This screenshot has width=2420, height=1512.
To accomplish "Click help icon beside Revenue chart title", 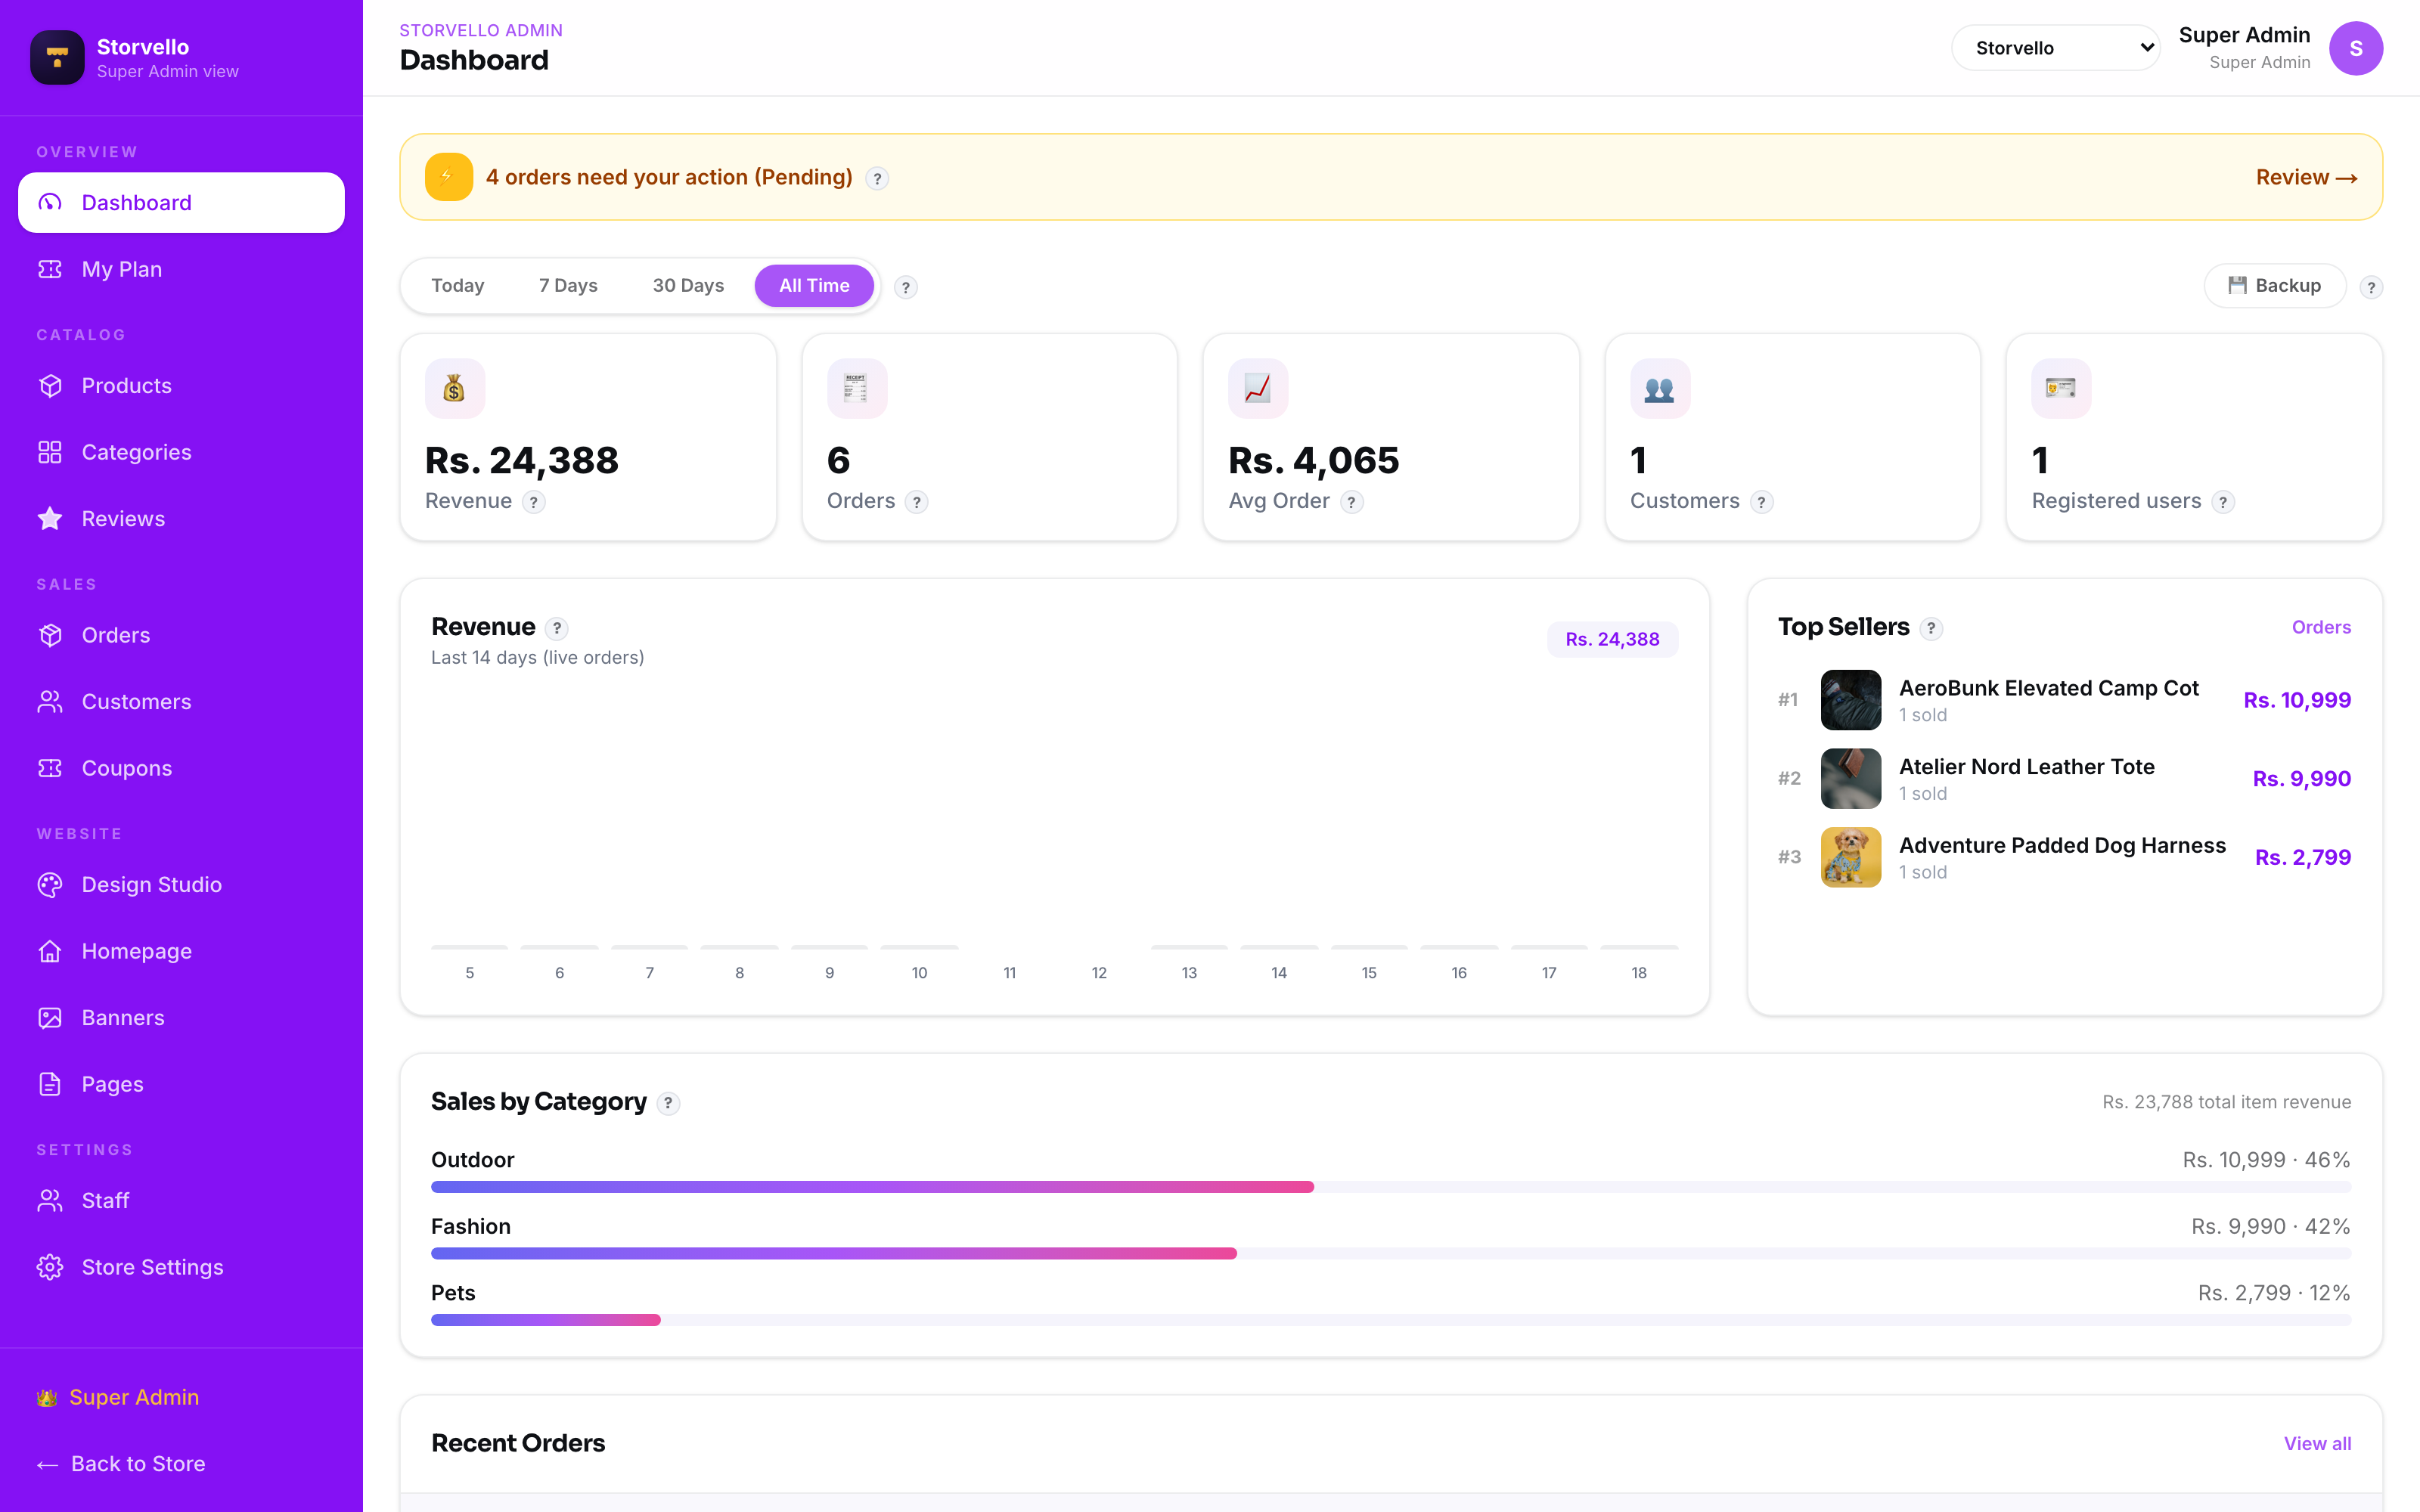I will [557, 628].
